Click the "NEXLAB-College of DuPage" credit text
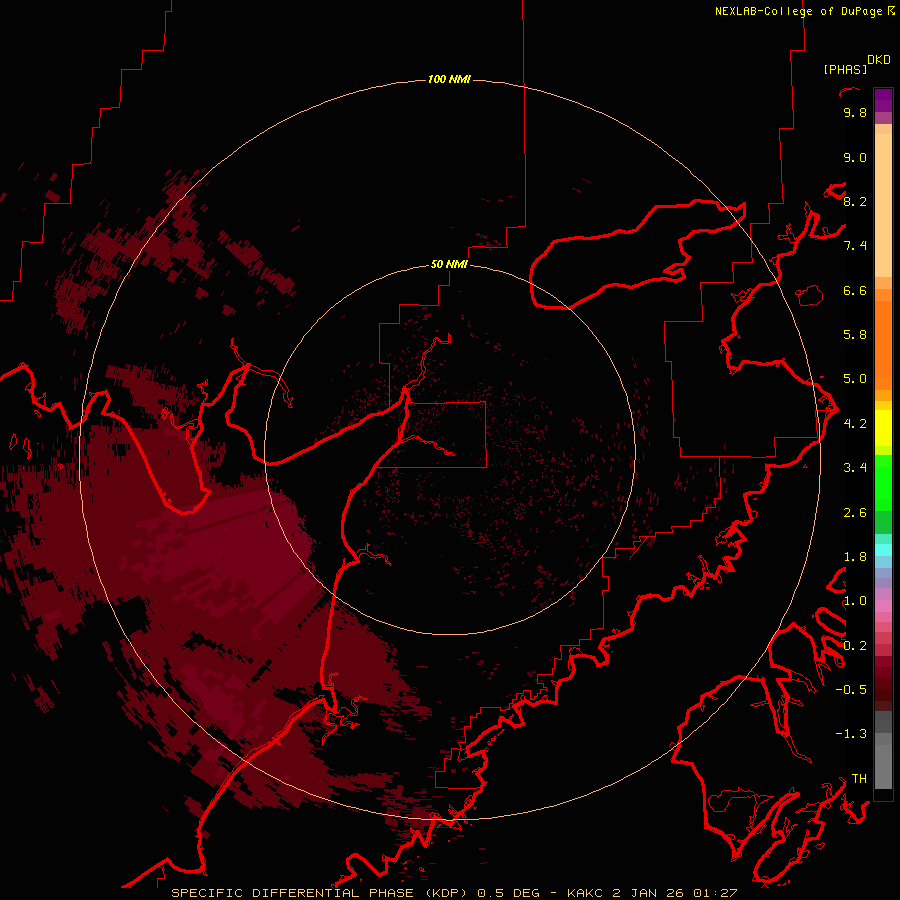Viewport: 900px width, 900px height. (x=798, y=11)
